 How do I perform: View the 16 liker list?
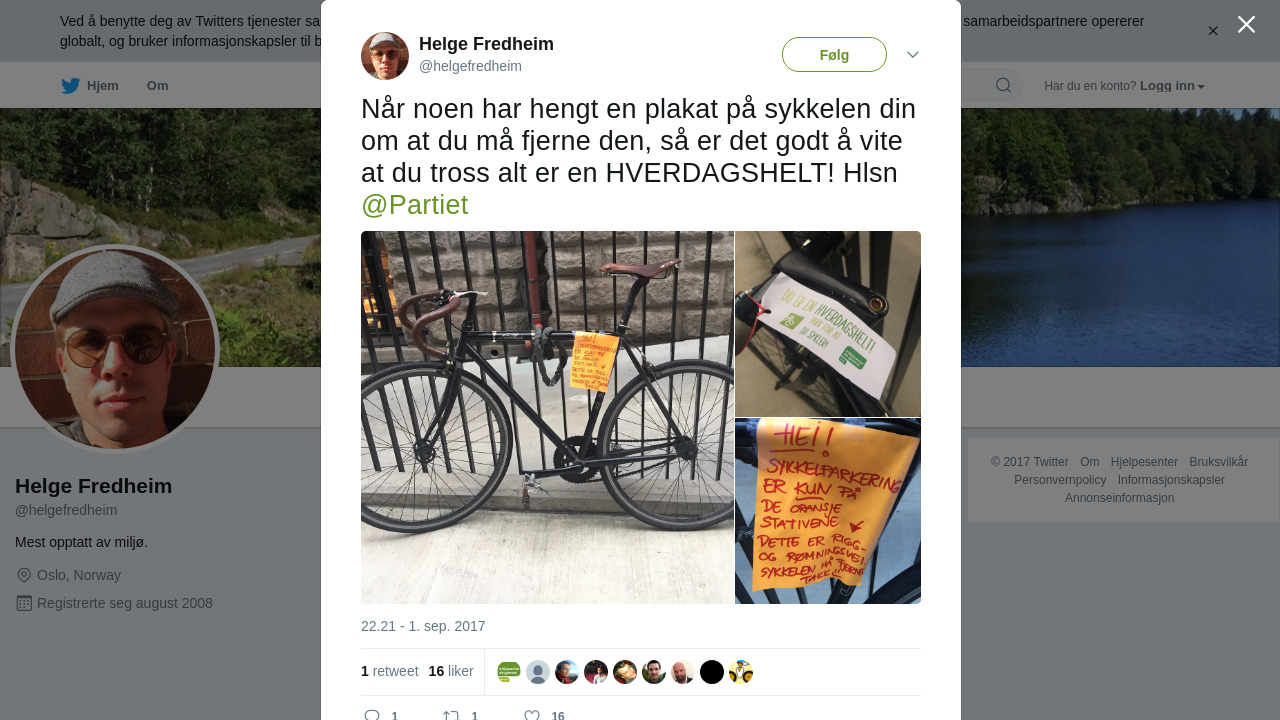pyautogui.click(x=451, y=671)
